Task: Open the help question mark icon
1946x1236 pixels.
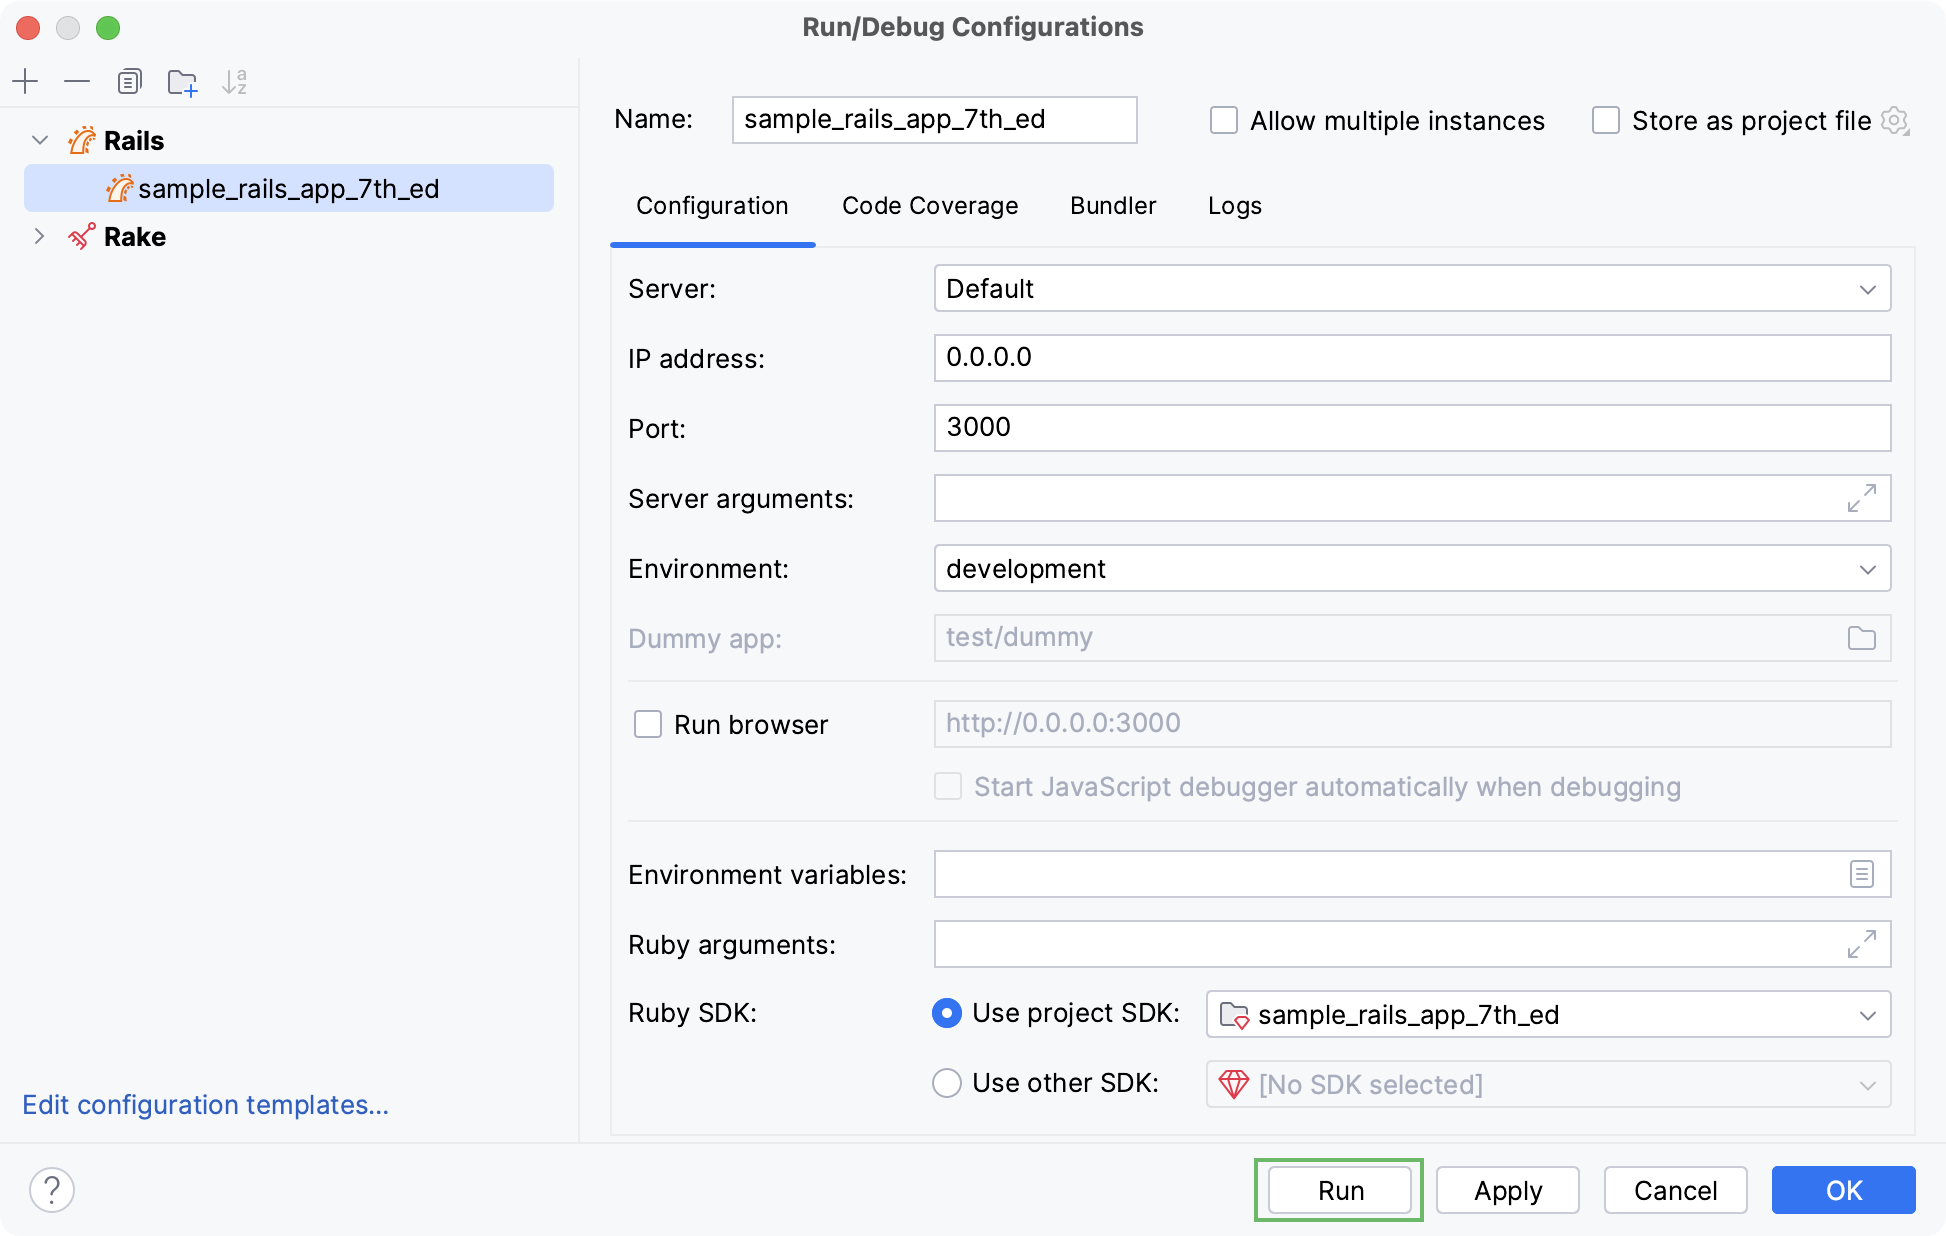Action: [x=52, y=1190]
